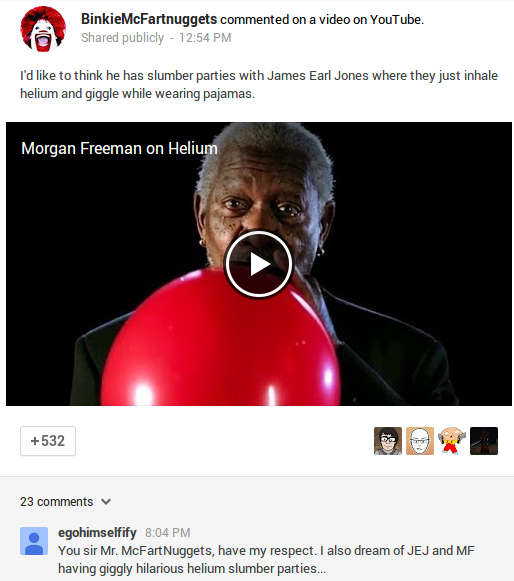
Task: Open BinkieMcFartnuggets profile name link
Action: tap(149, 19)
